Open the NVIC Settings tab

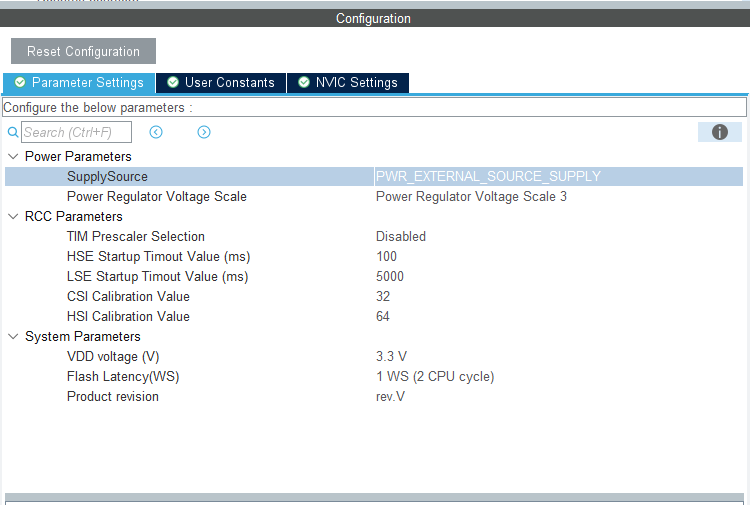348,83
